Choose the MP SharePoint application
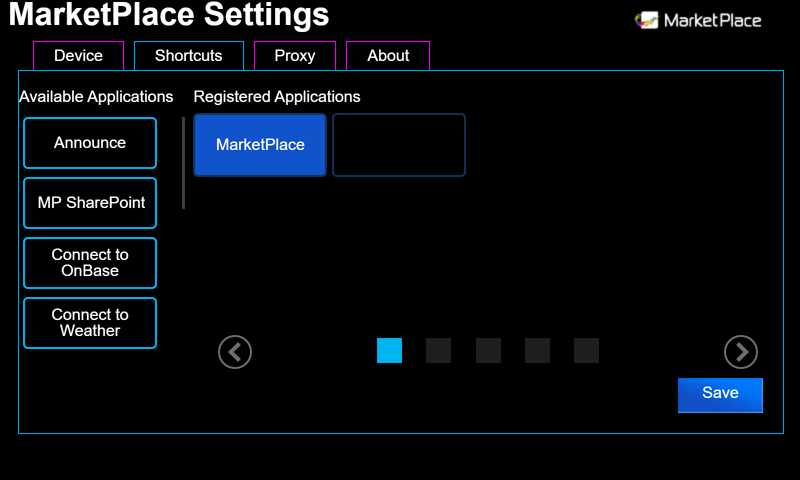This screenshot has width=800, height=480. coord(90,203)
